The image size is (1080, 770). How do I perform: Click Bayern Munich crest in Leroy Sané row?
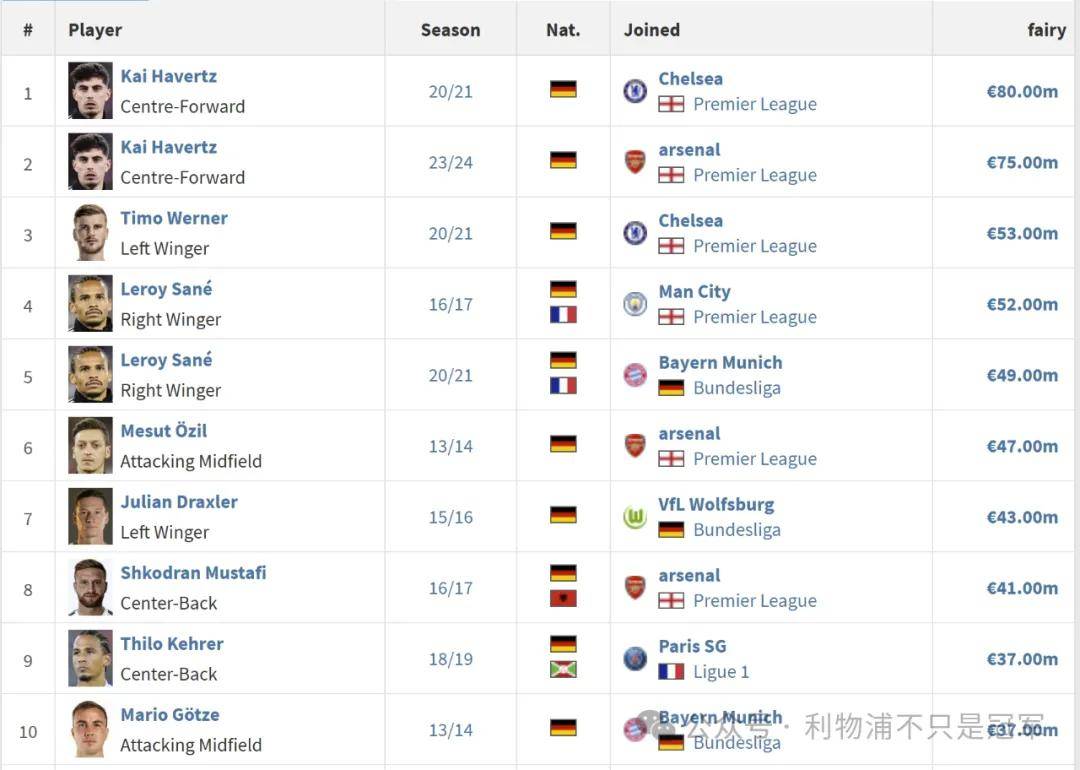[x=635, y=375]
